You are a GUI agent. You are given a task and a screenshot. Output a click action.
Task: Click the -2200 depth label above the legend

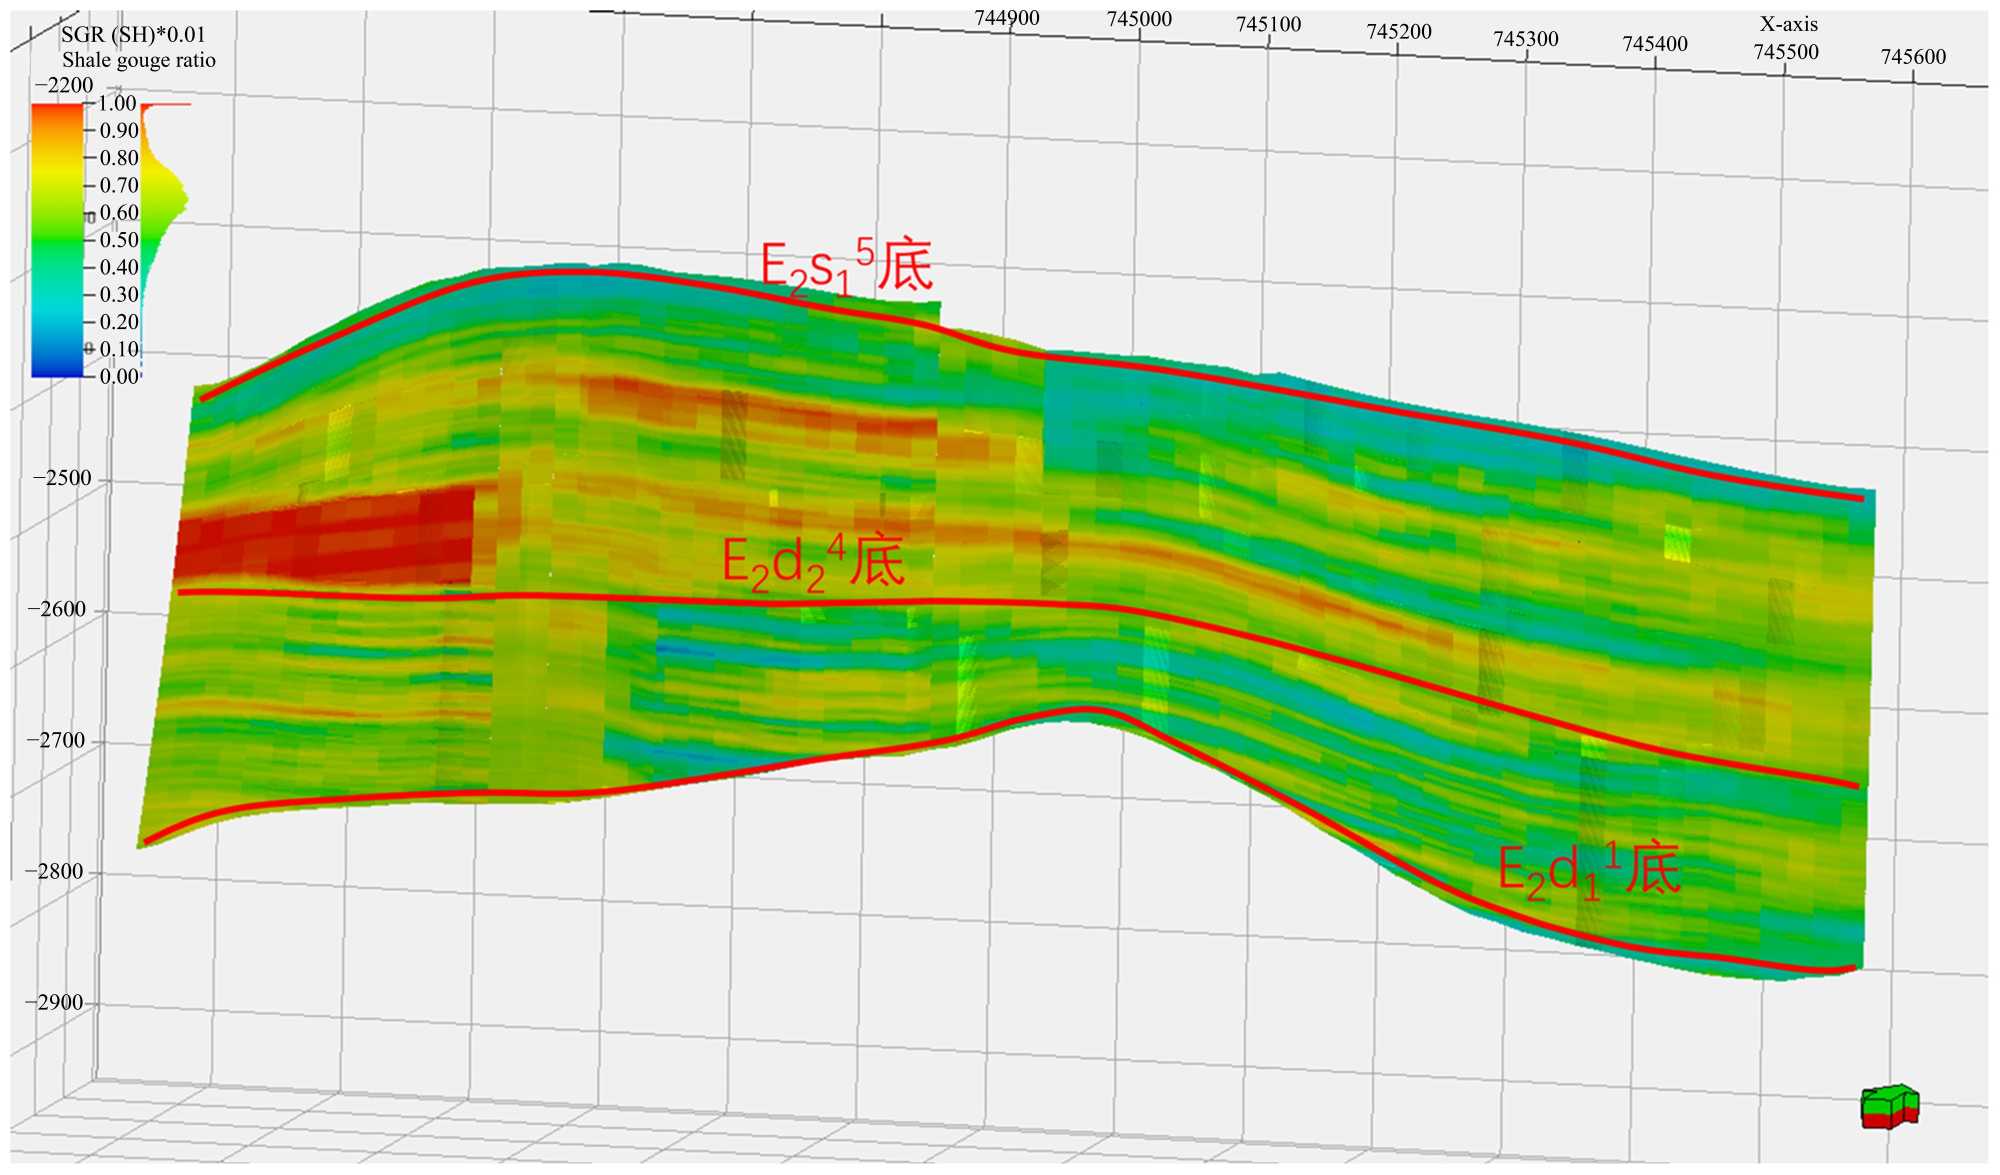click(64, 85)
